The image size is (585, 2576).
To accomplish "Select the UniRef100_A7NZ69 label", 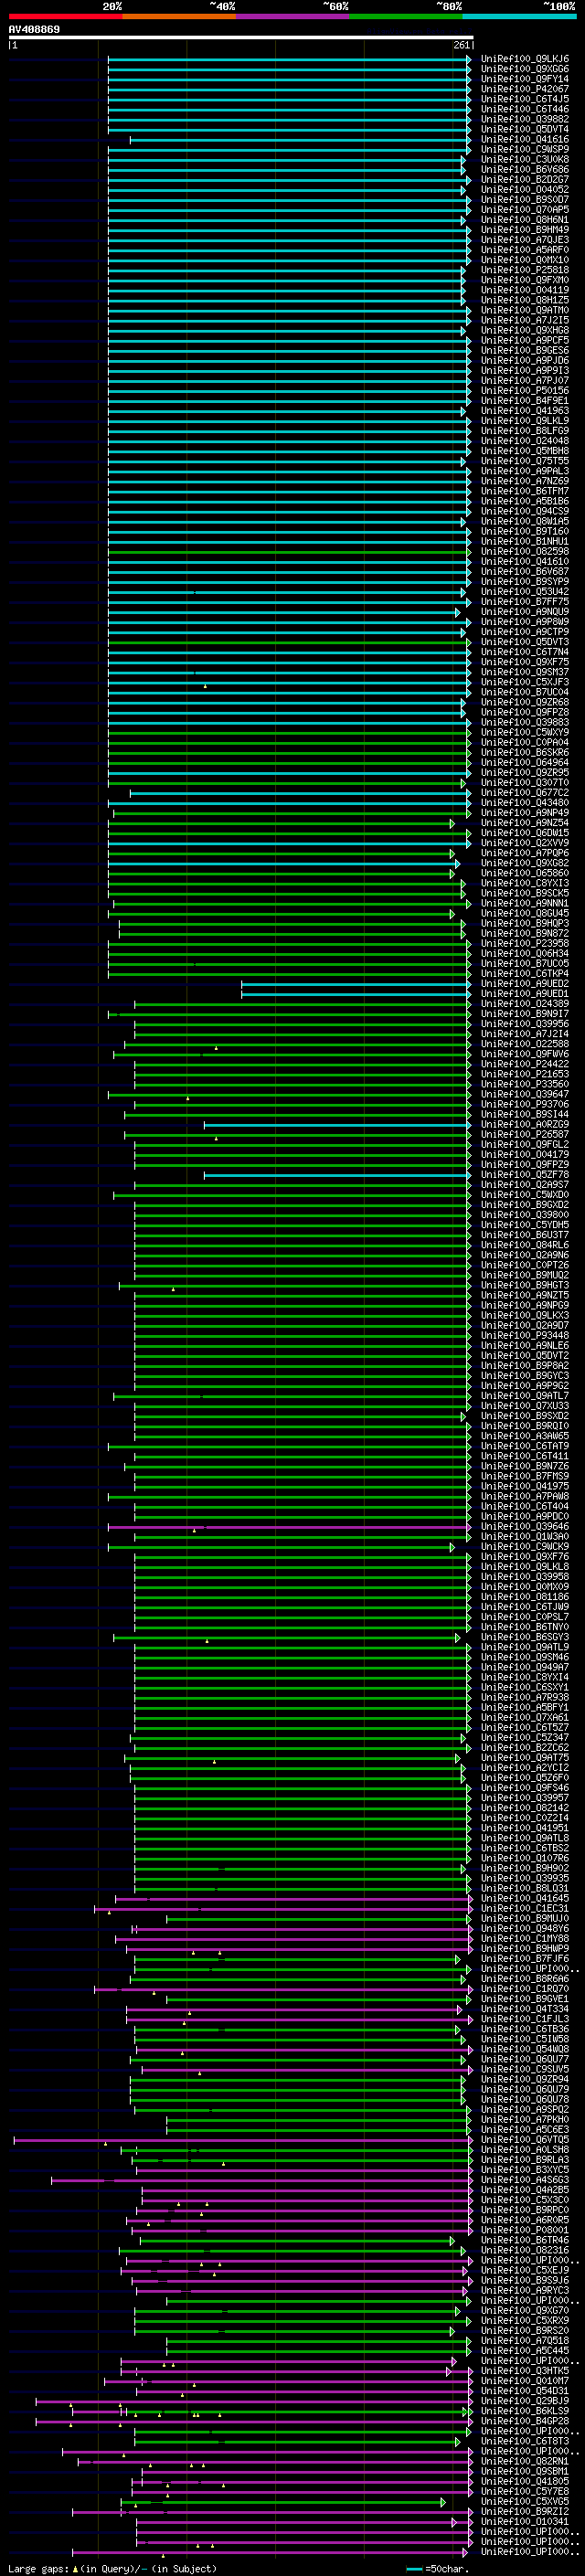I will pos(525,482).
